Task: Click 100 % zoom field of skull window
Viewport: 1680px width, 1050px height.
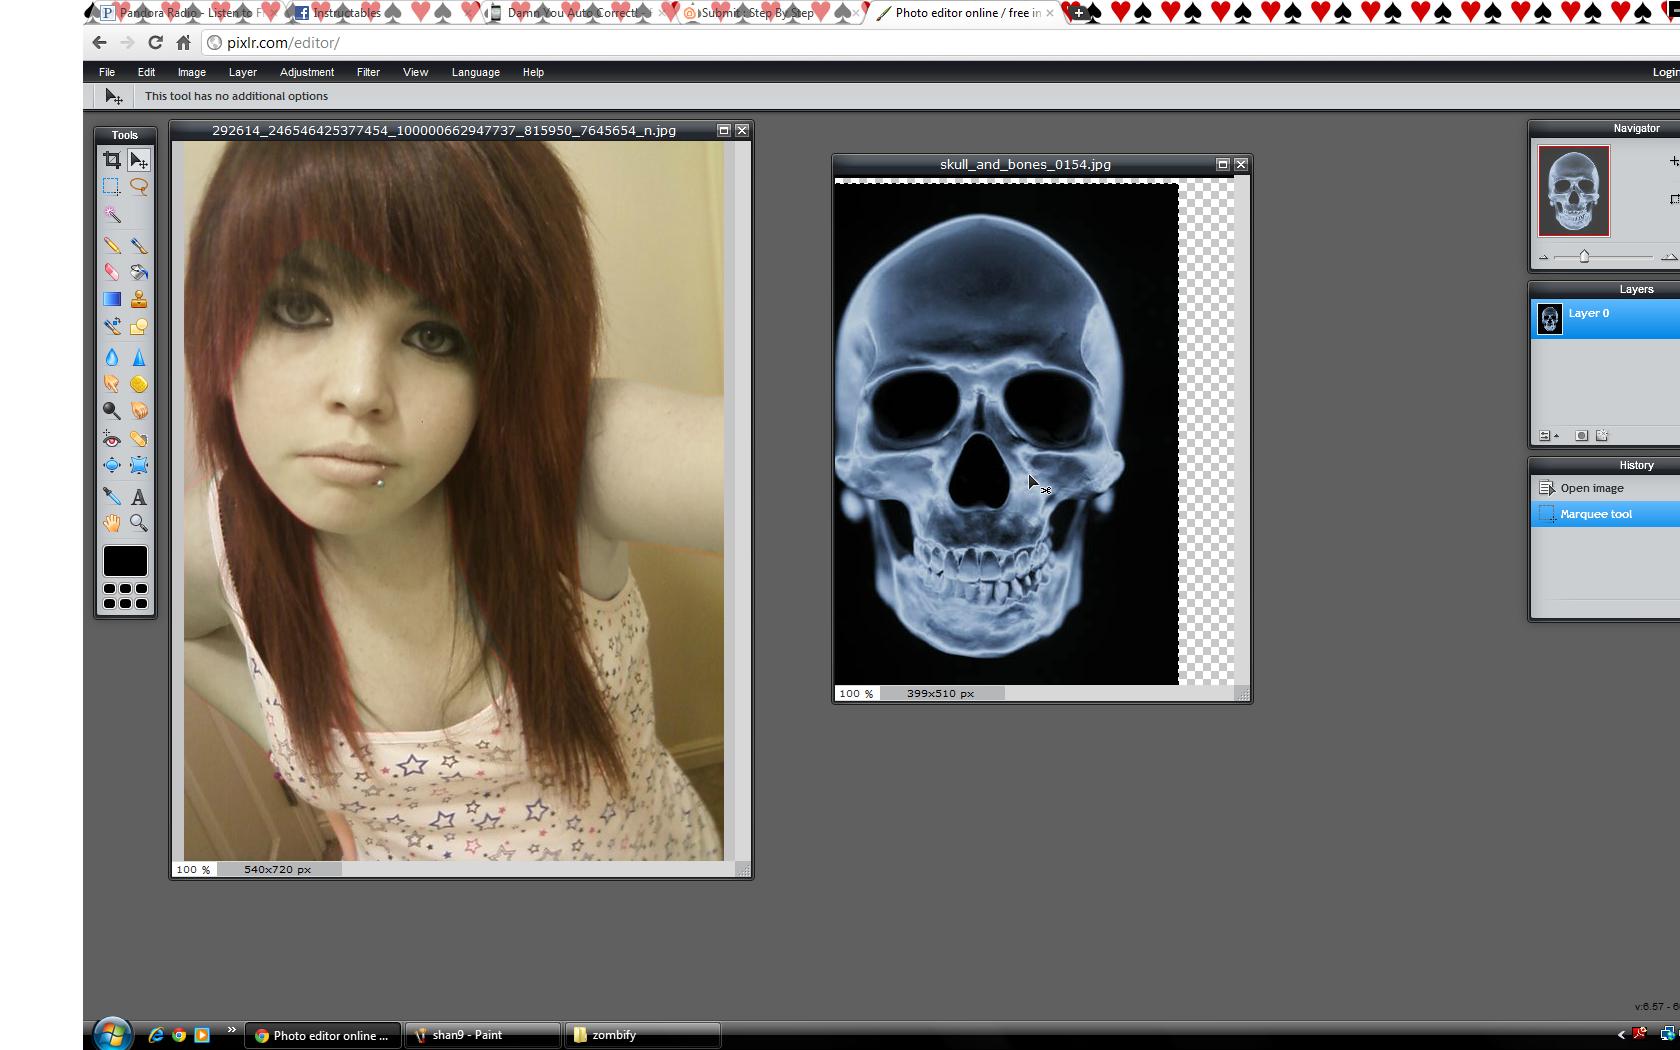Action: 856,693
